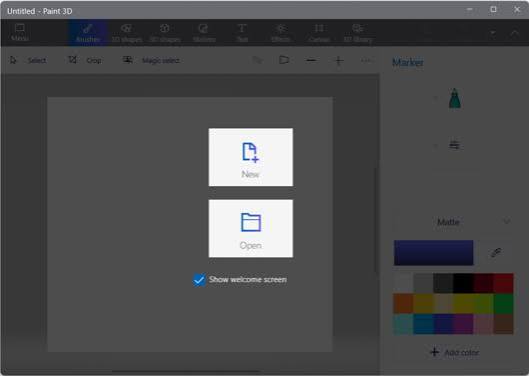Open the Effects tab

click(x=281, y=33)
